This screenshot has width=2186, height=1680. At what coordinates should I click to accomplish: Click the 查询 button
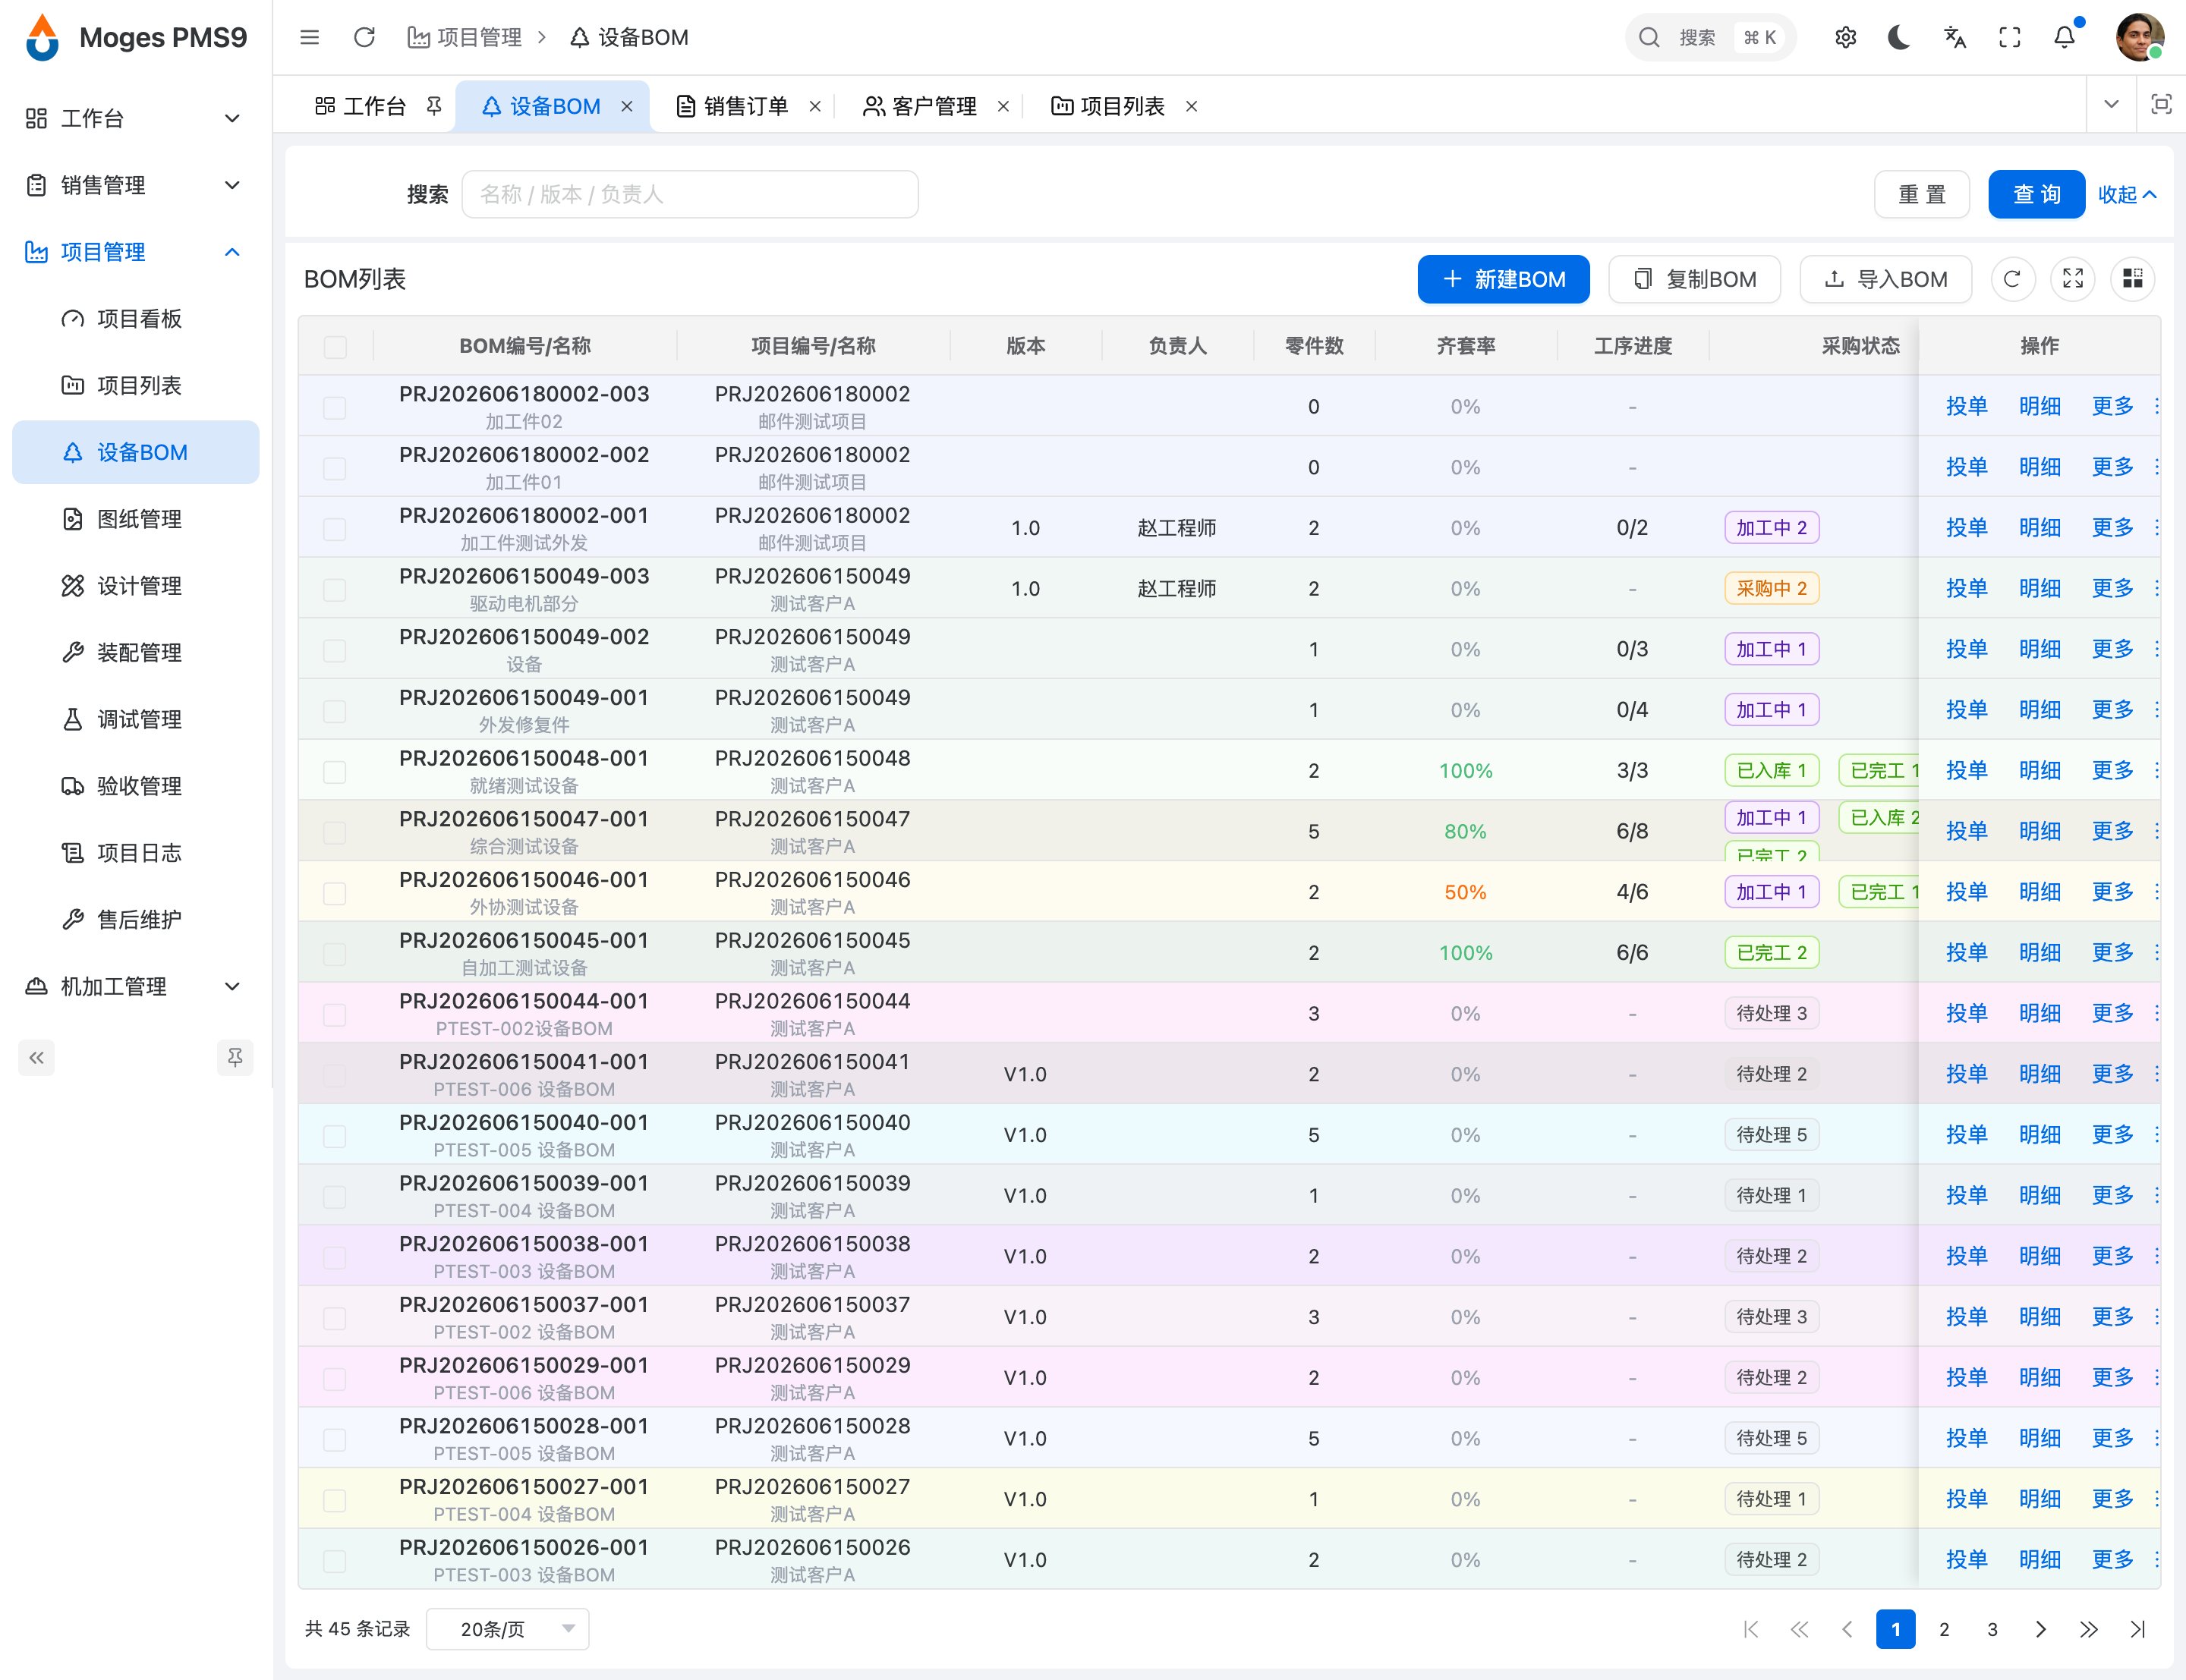coord(2036,194)
